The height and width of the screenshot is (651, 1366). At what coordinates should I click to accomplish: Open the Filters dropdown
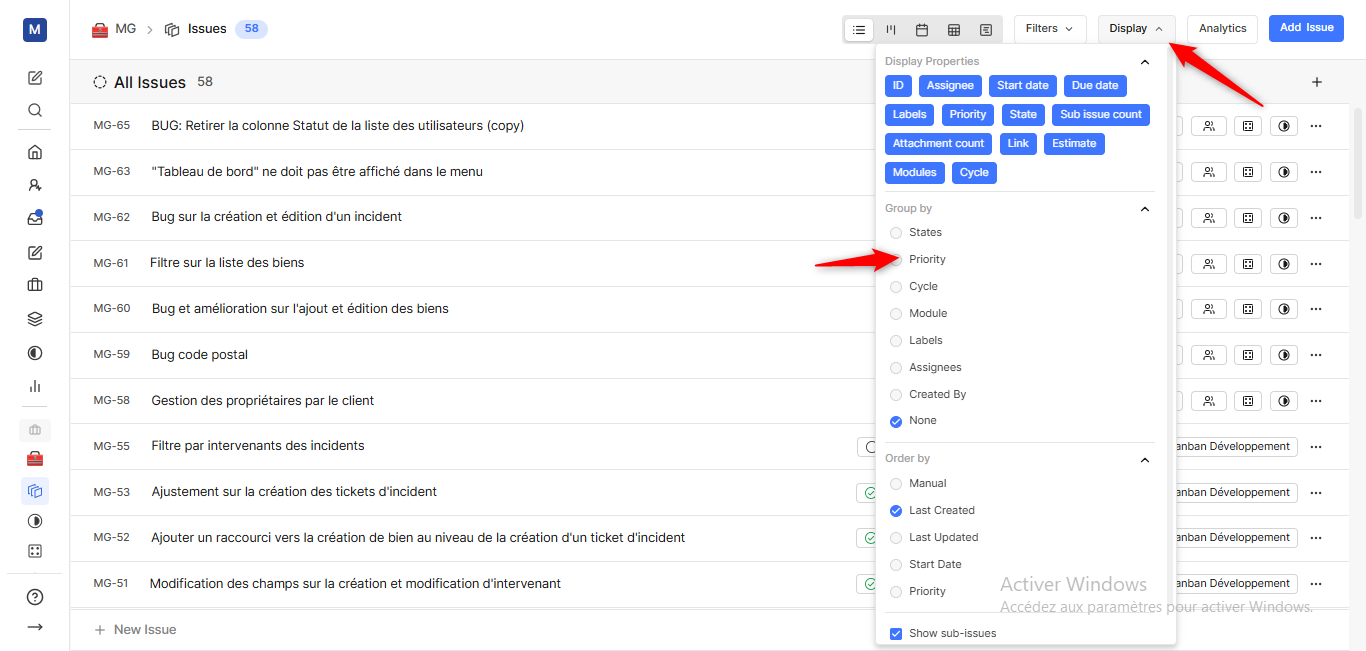[x=1050, y=29]
